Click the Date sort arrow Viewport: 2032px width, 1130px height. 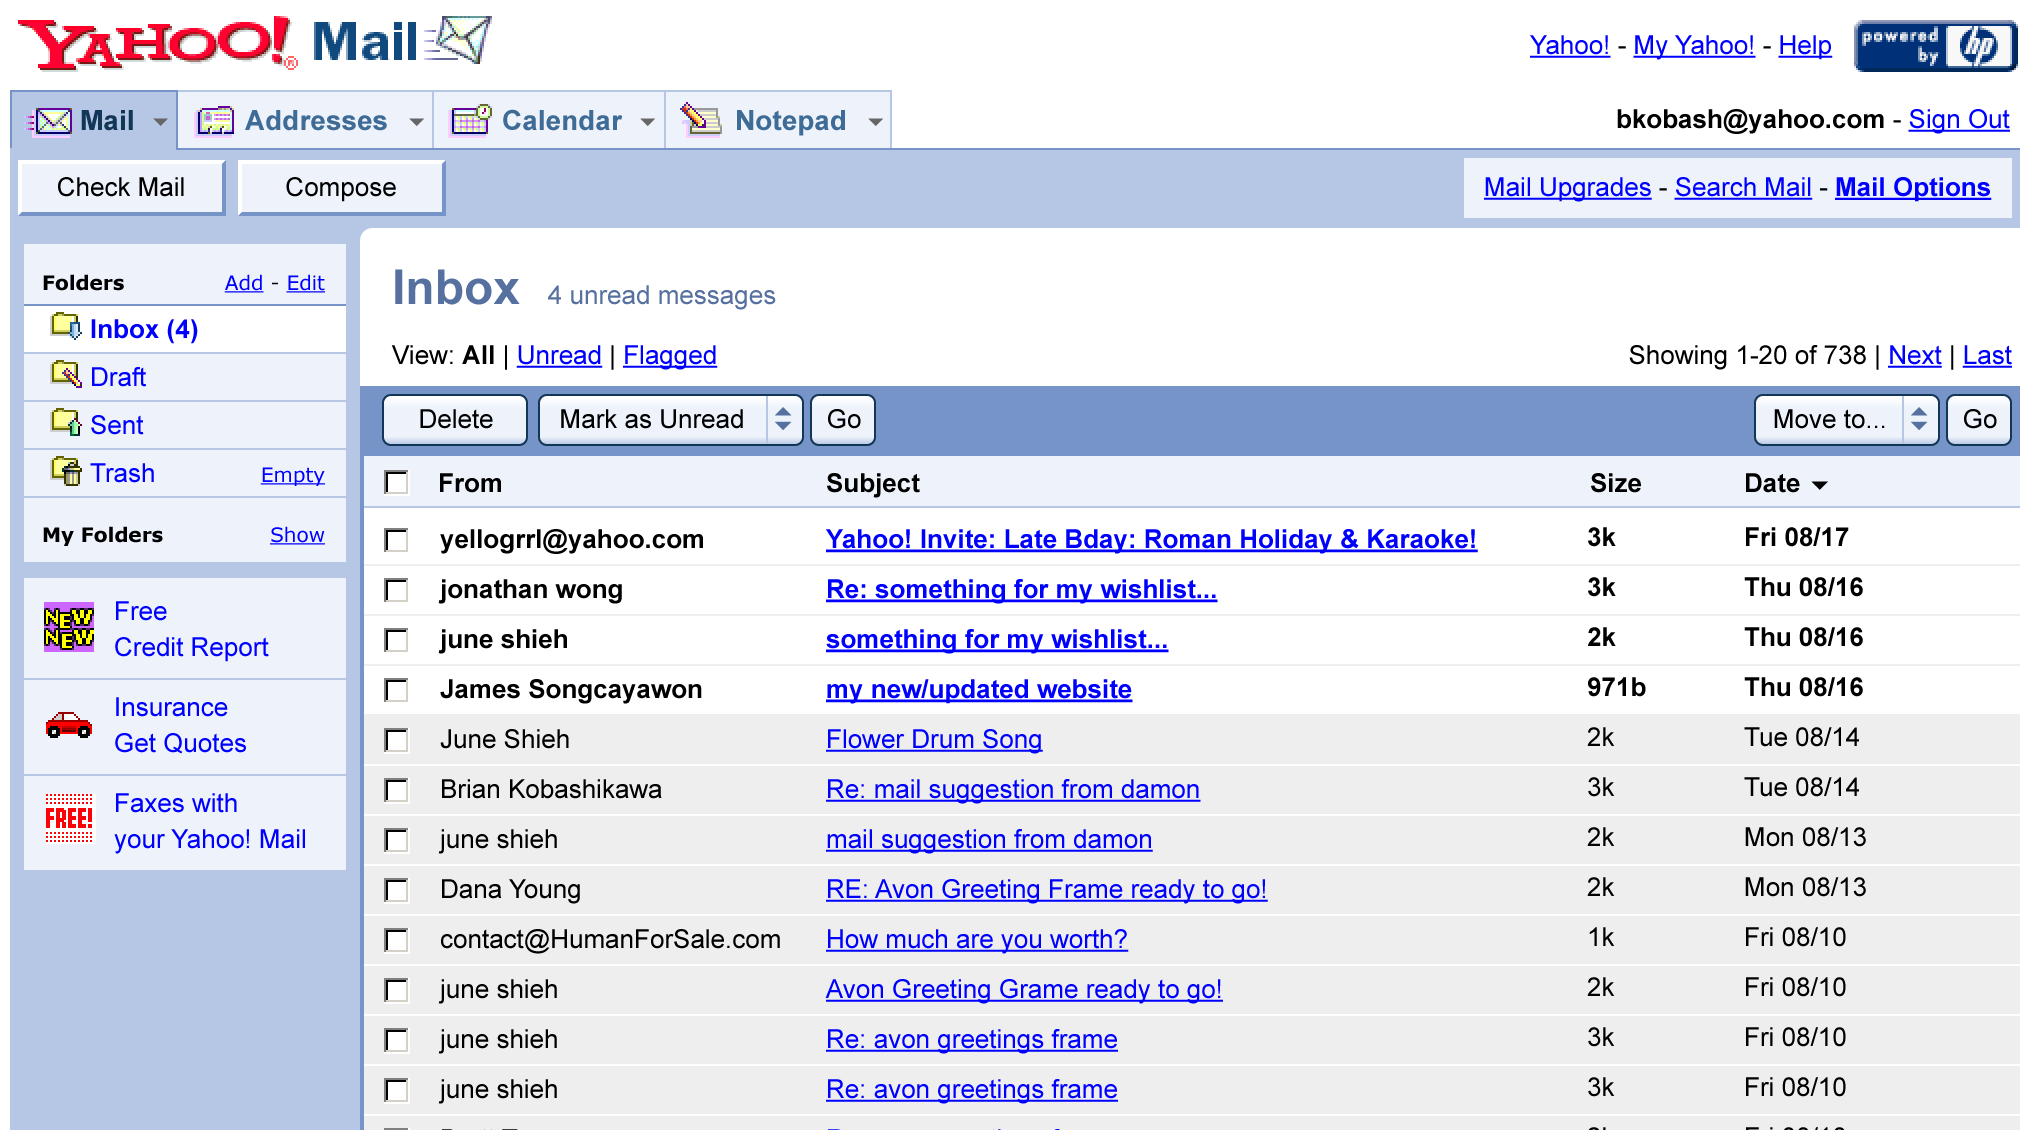pos(1819,485)
